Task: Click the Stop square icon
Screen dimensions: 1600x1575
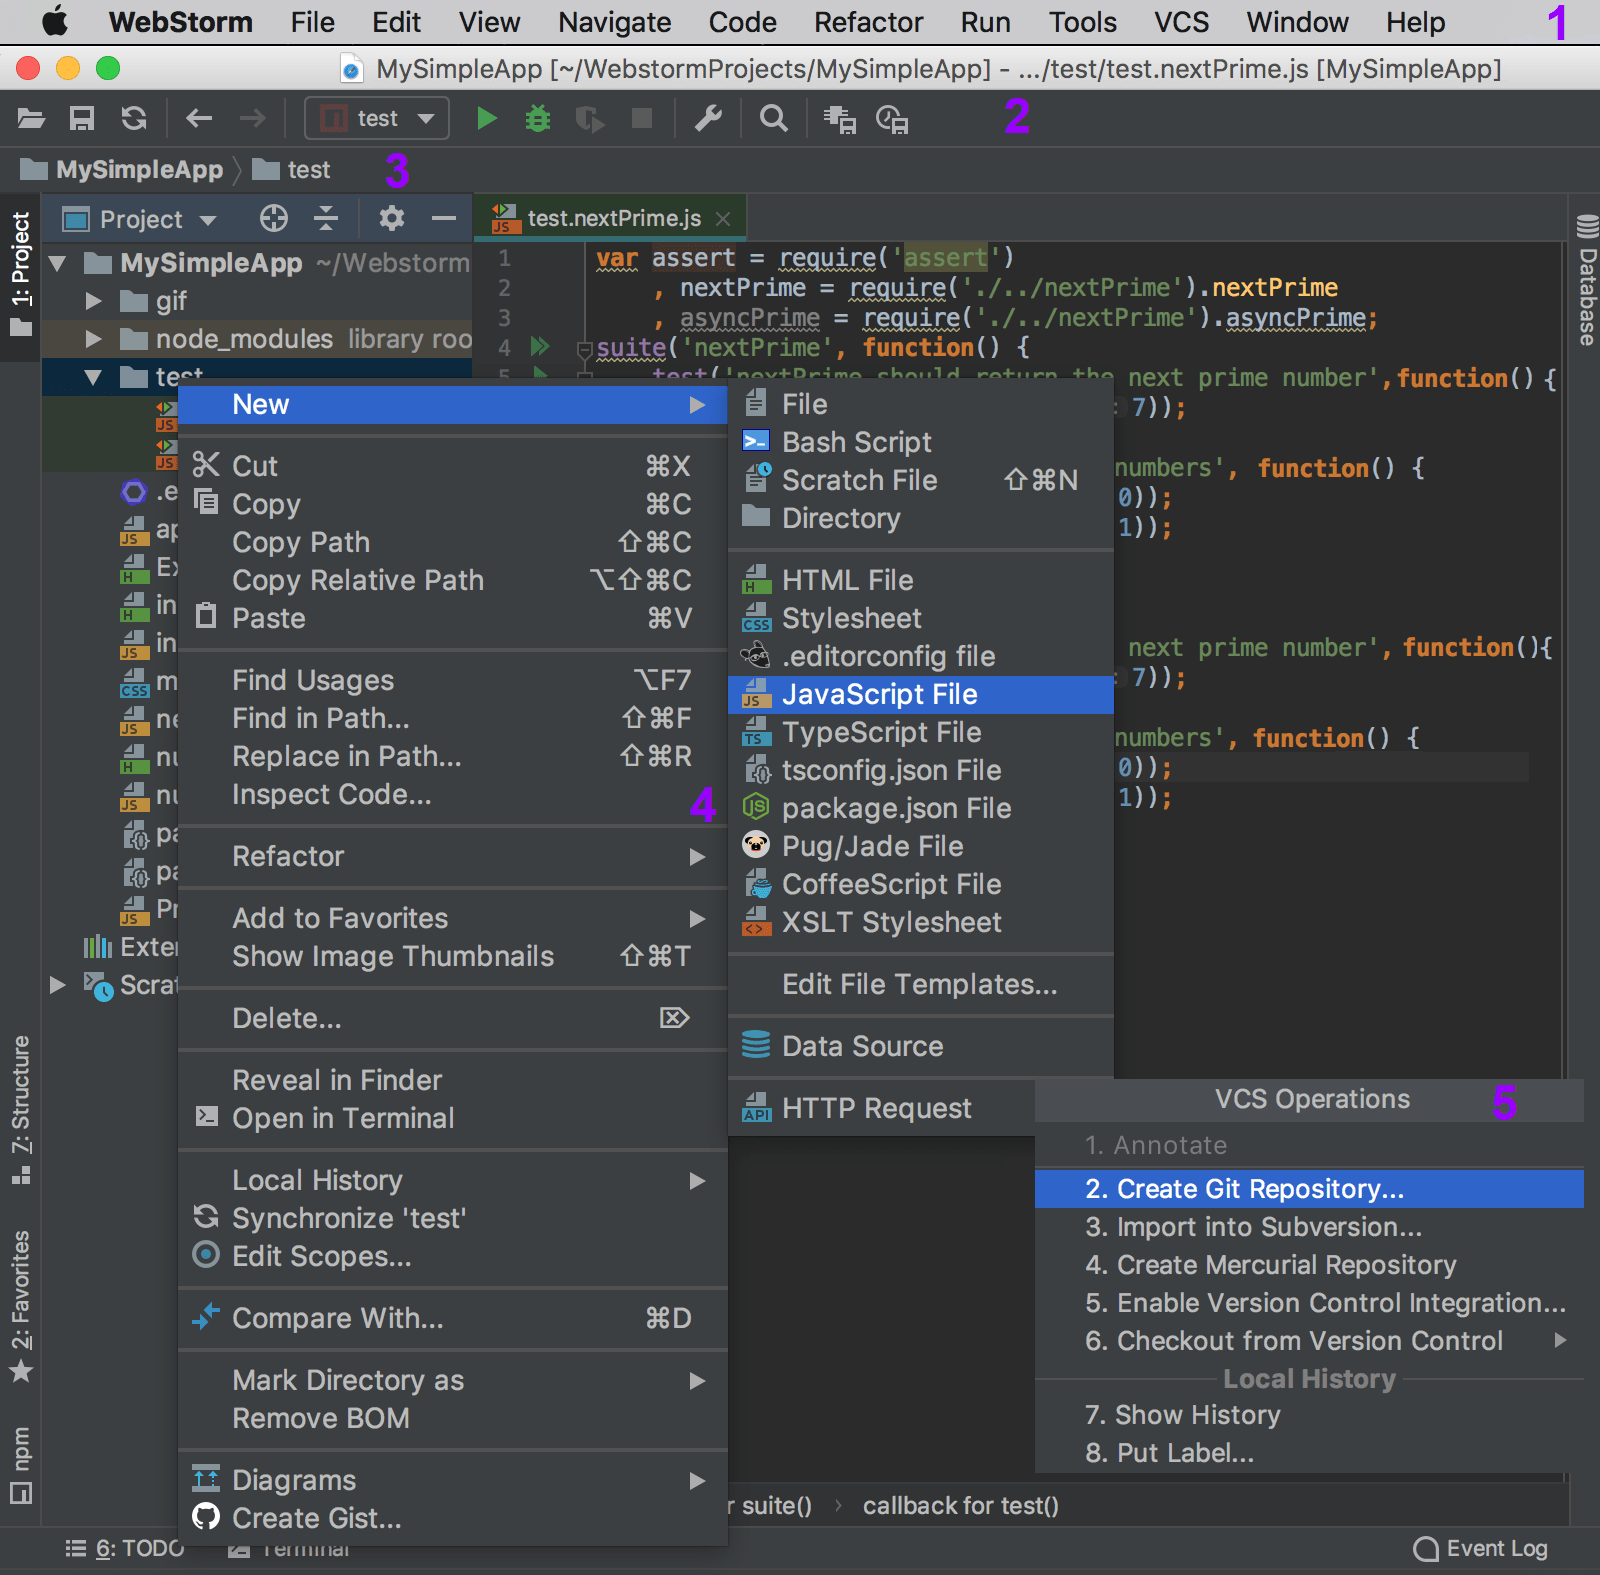Action: click(x=642, y=119)
